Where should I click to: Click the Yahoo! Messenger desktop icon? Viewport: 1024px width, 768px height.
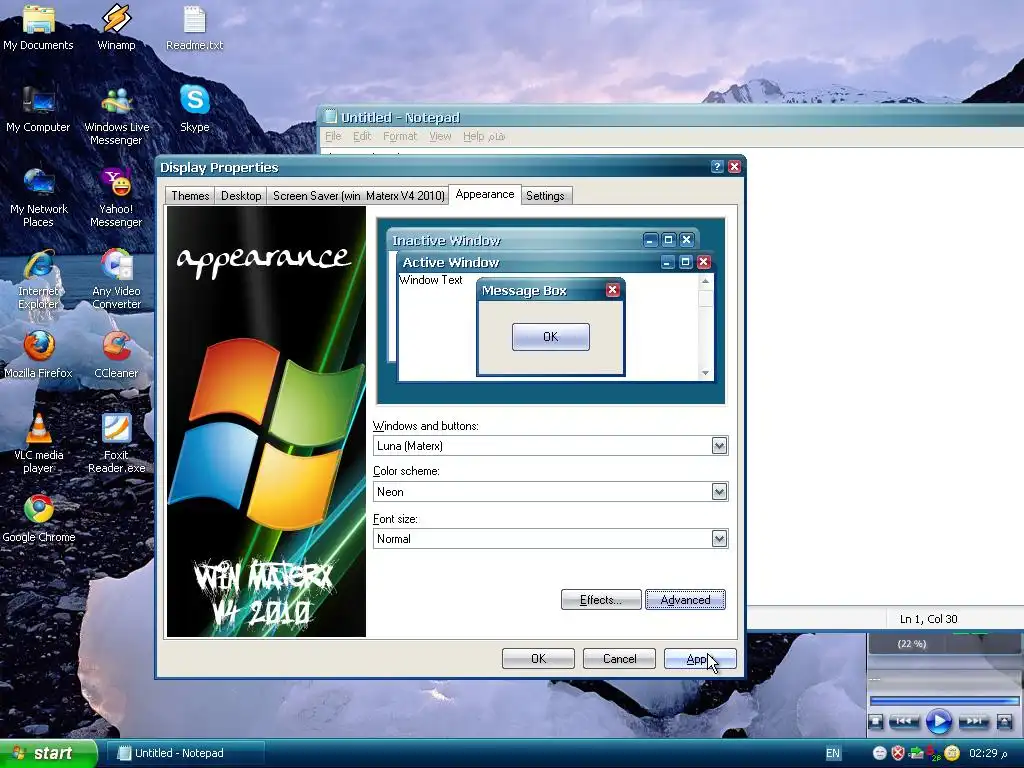(x=116, y=198)
